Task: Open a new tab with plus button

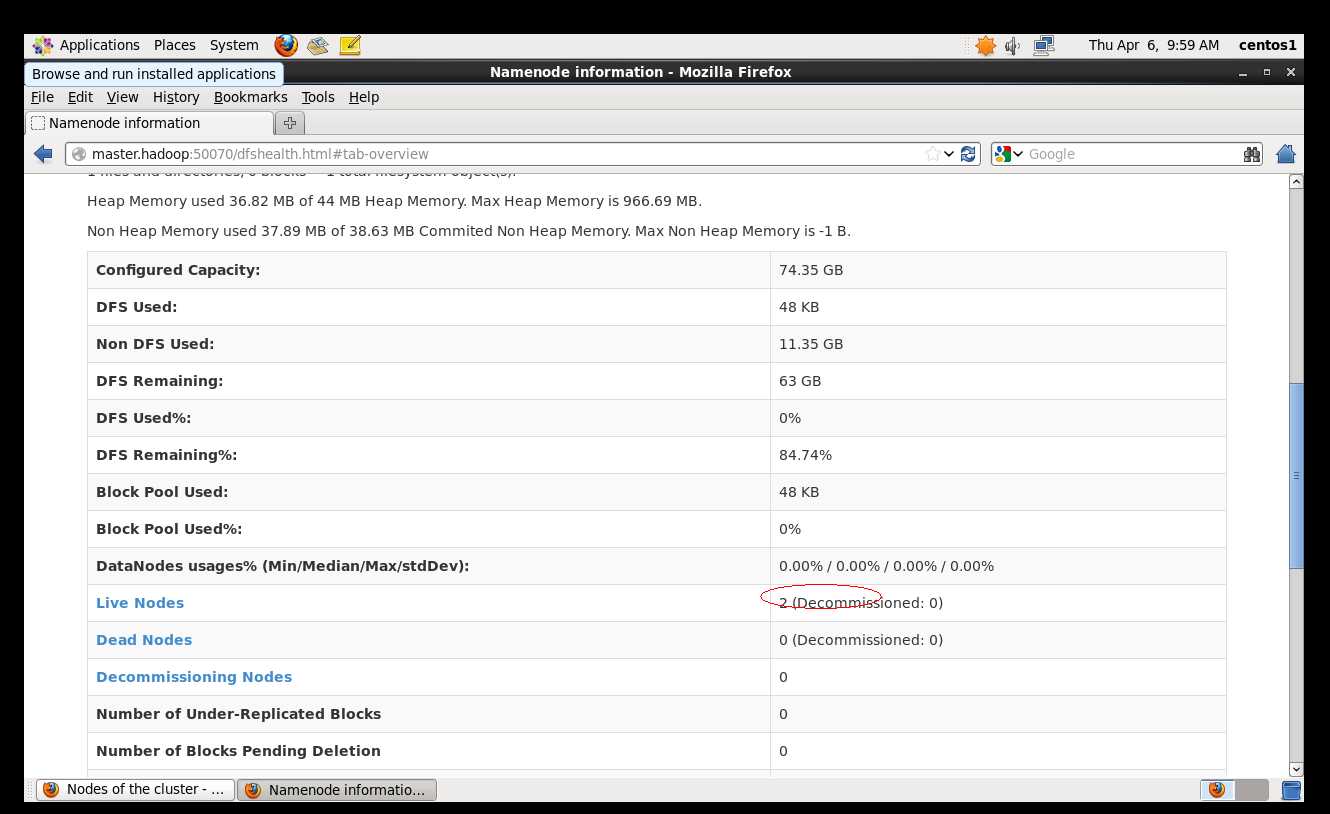Action: (x=290, y=123)
